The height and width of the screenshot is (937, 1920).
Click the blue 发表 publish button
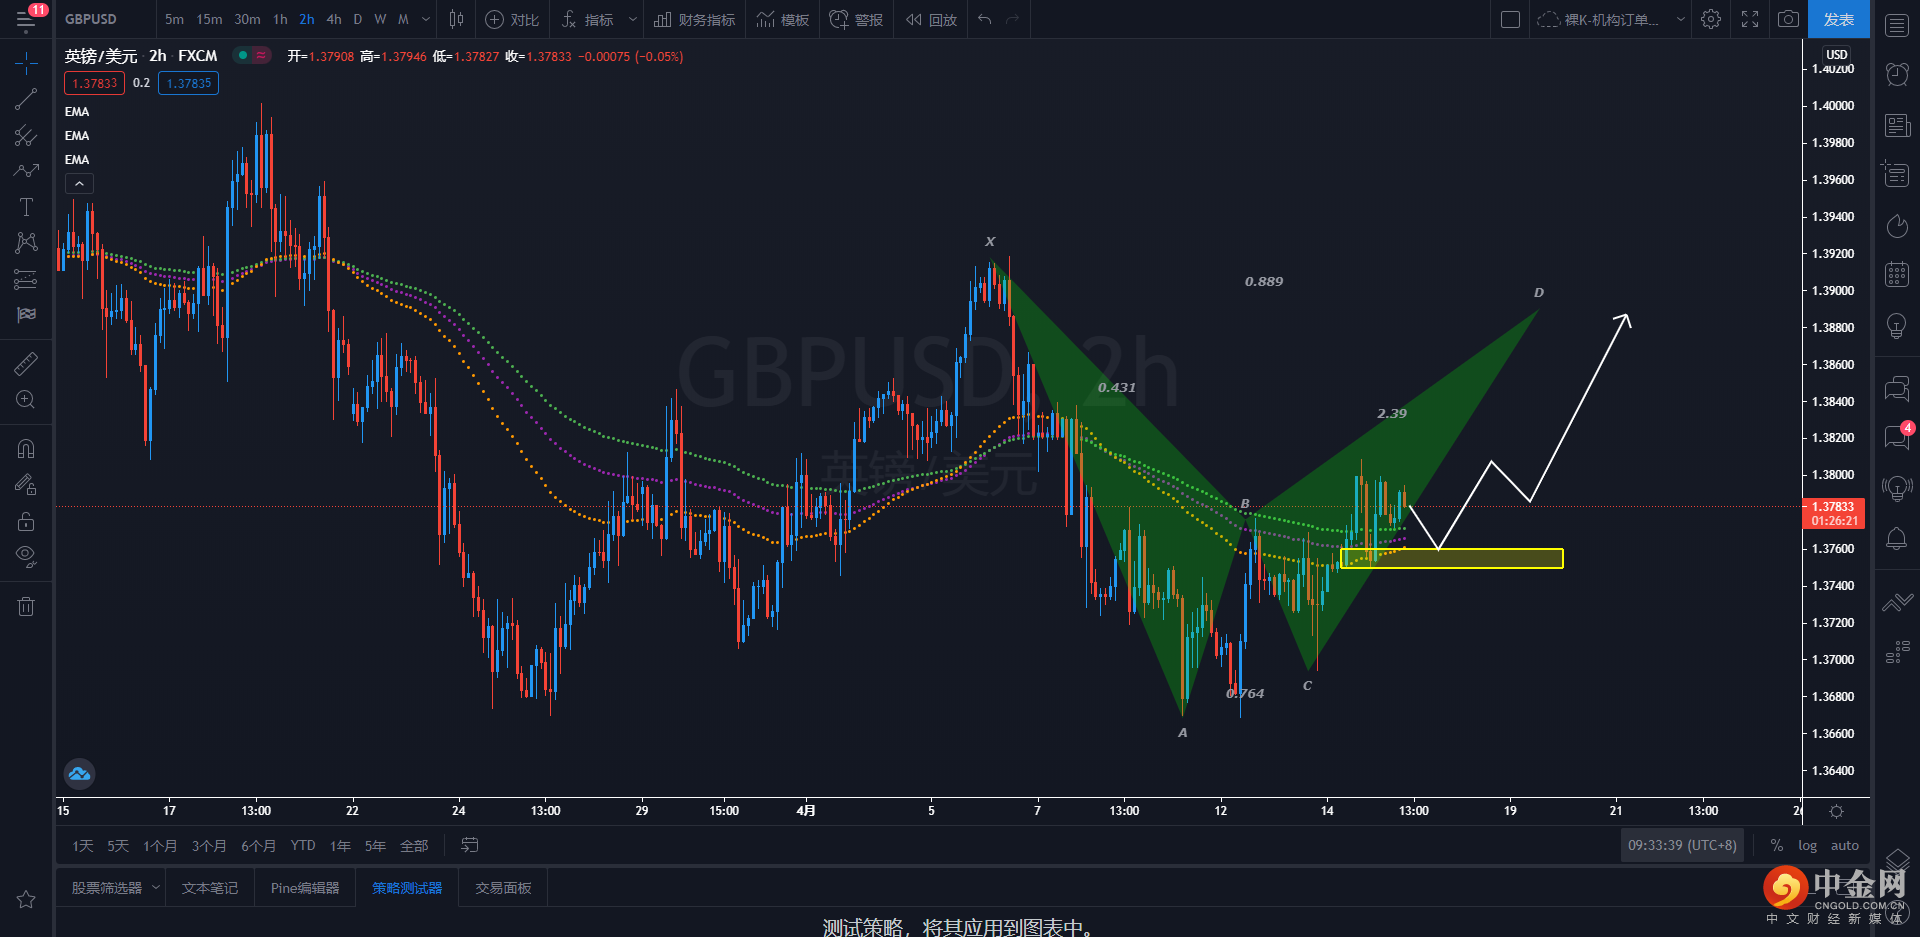(x=1838, y=19)
